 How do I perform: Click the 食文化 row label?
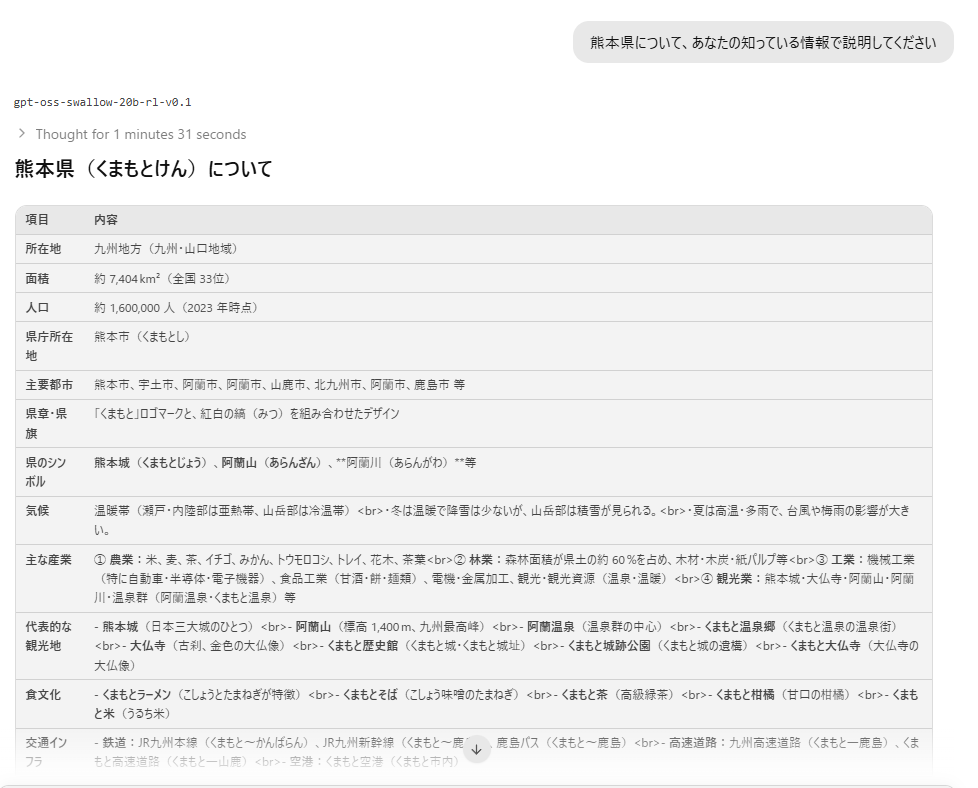[43, 694]
